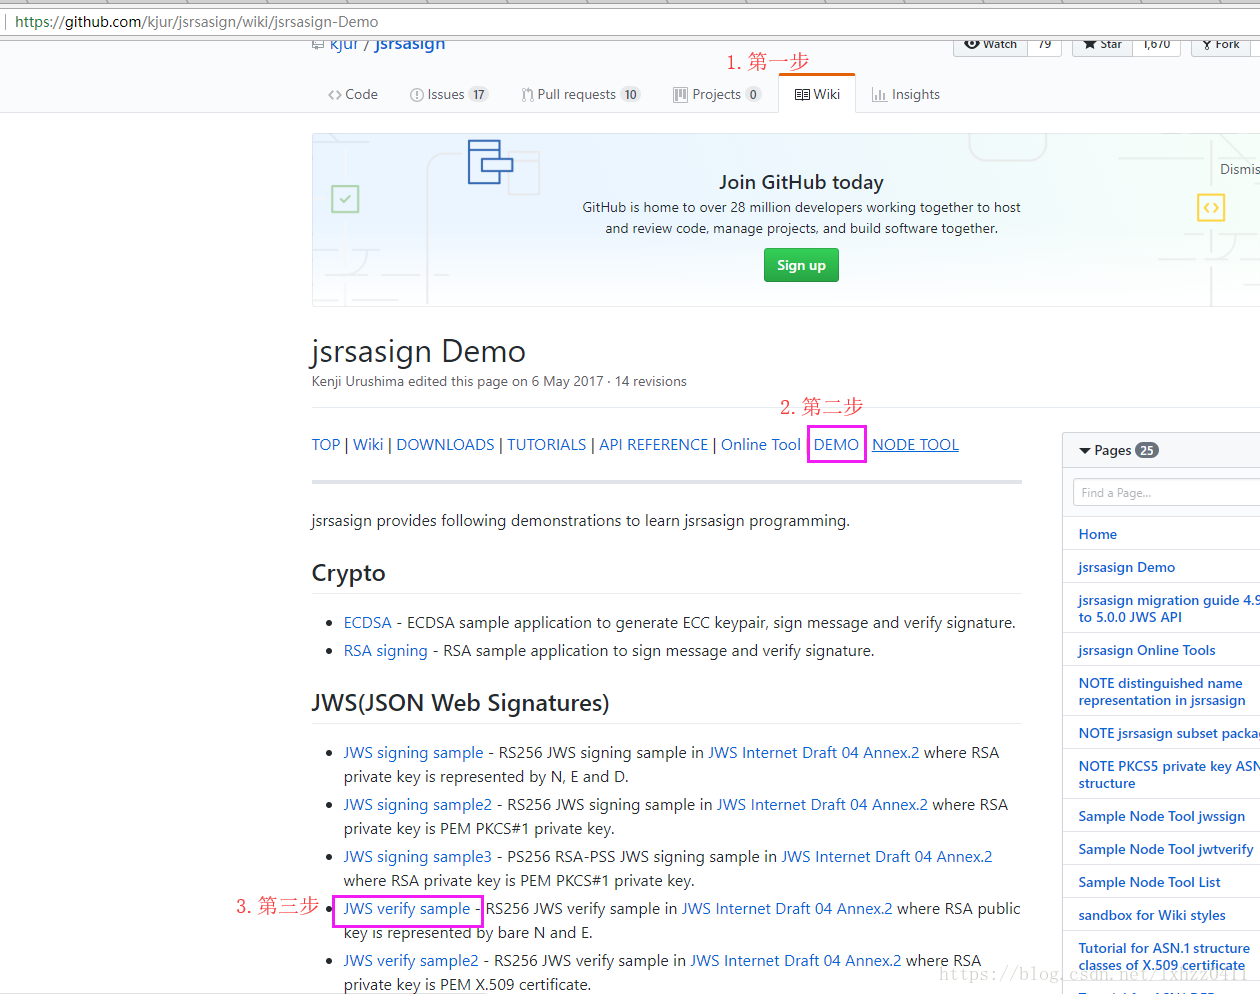Open the jsrsasign repository name link
The height and width of the screenshot is (994, 1260).
coord(410,44)
